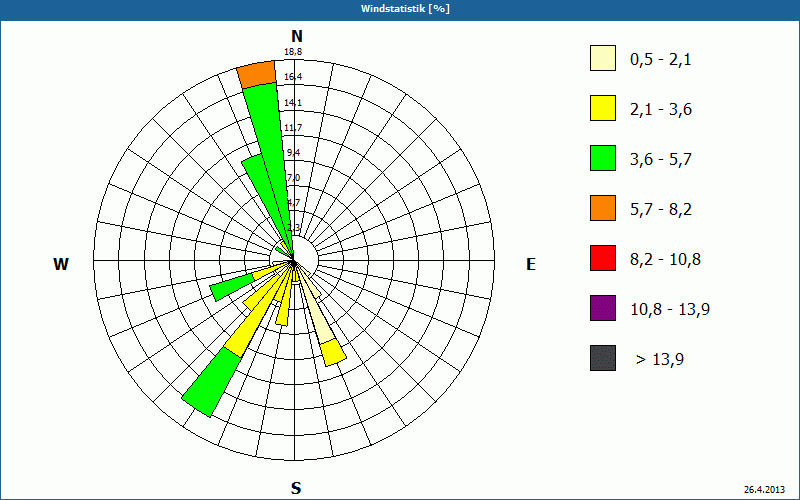Click the legend text '8,2 - 10,8'
The width and height of the screenshot is (800, 500).
665,260
